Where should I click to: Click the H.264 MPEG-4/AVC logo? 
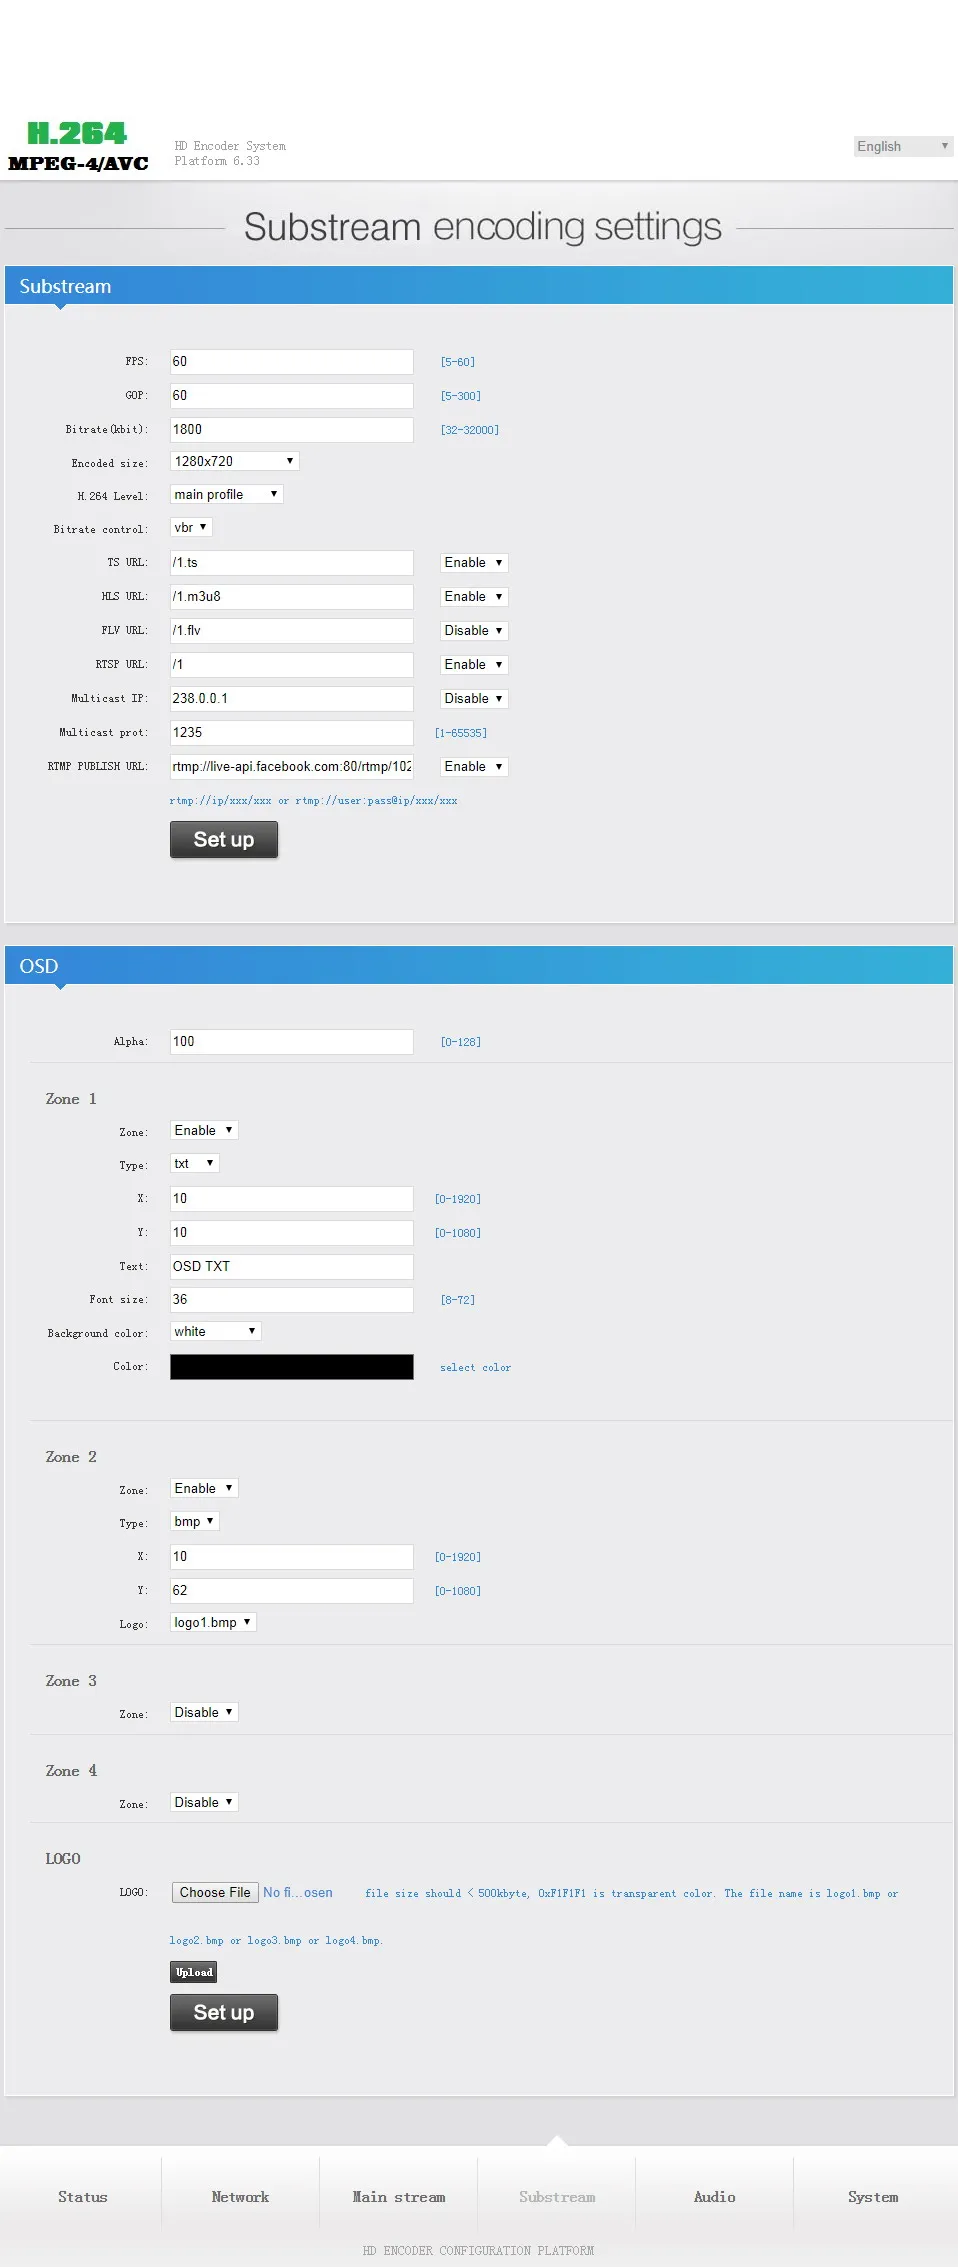78,146
